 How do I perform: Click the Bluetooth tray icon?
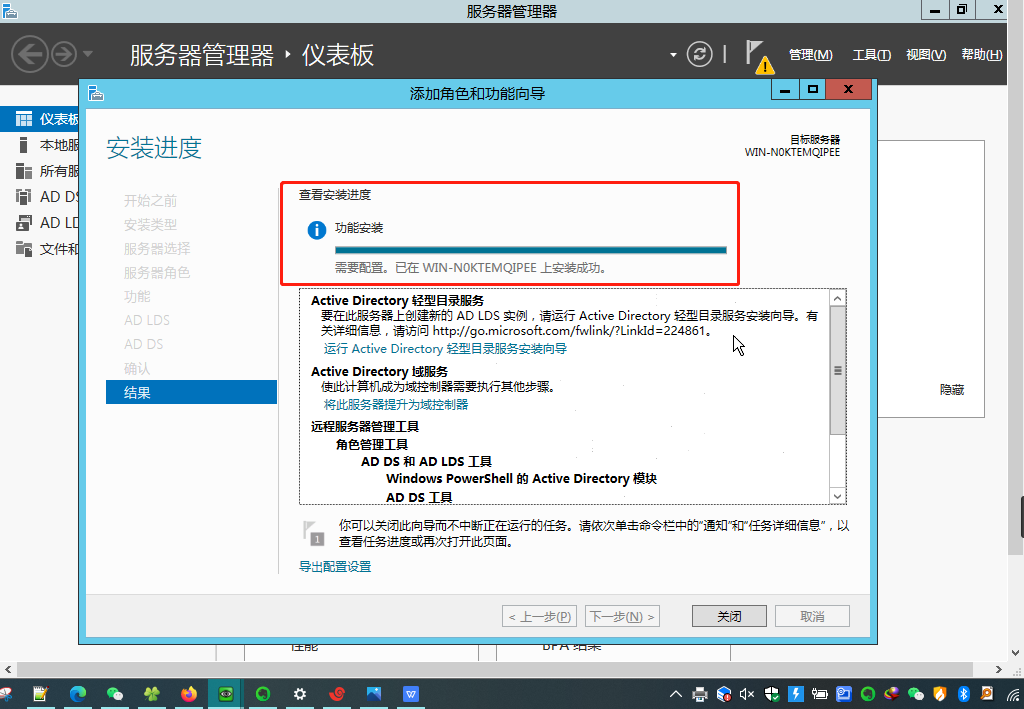pos(963,694)
